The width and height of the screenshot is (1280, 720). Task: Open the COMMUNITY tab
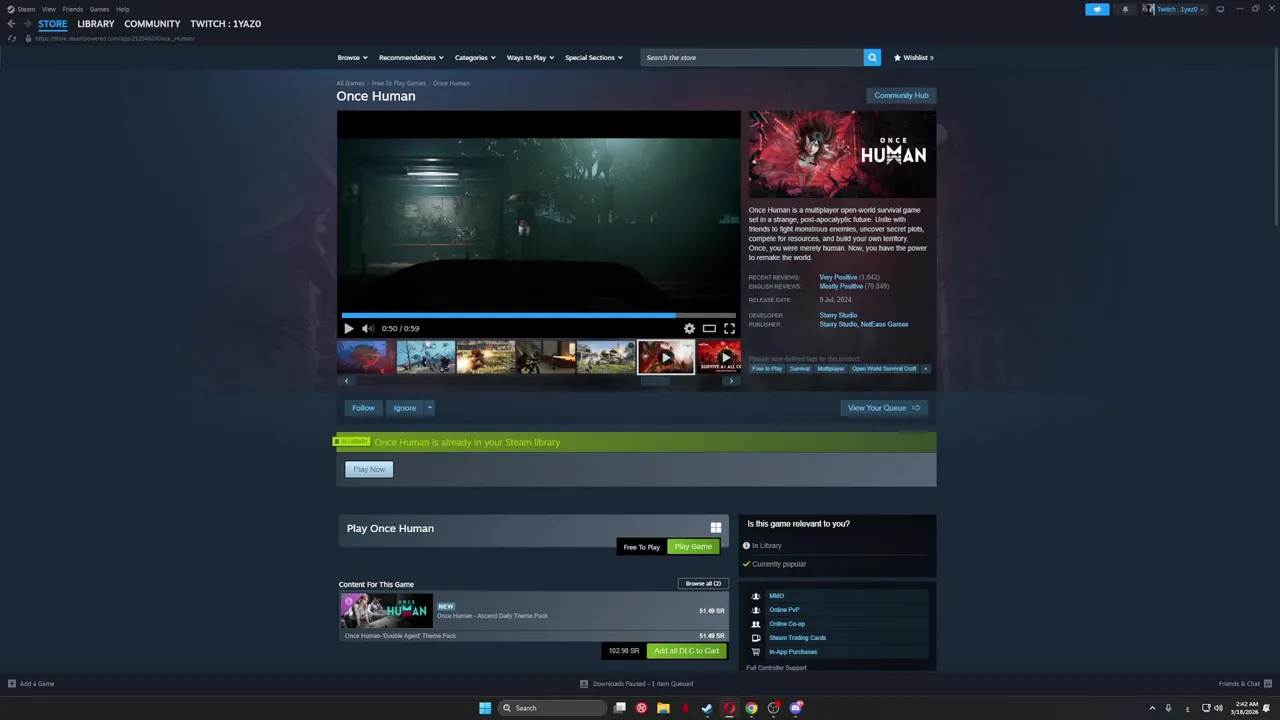[x=152, y=24]
